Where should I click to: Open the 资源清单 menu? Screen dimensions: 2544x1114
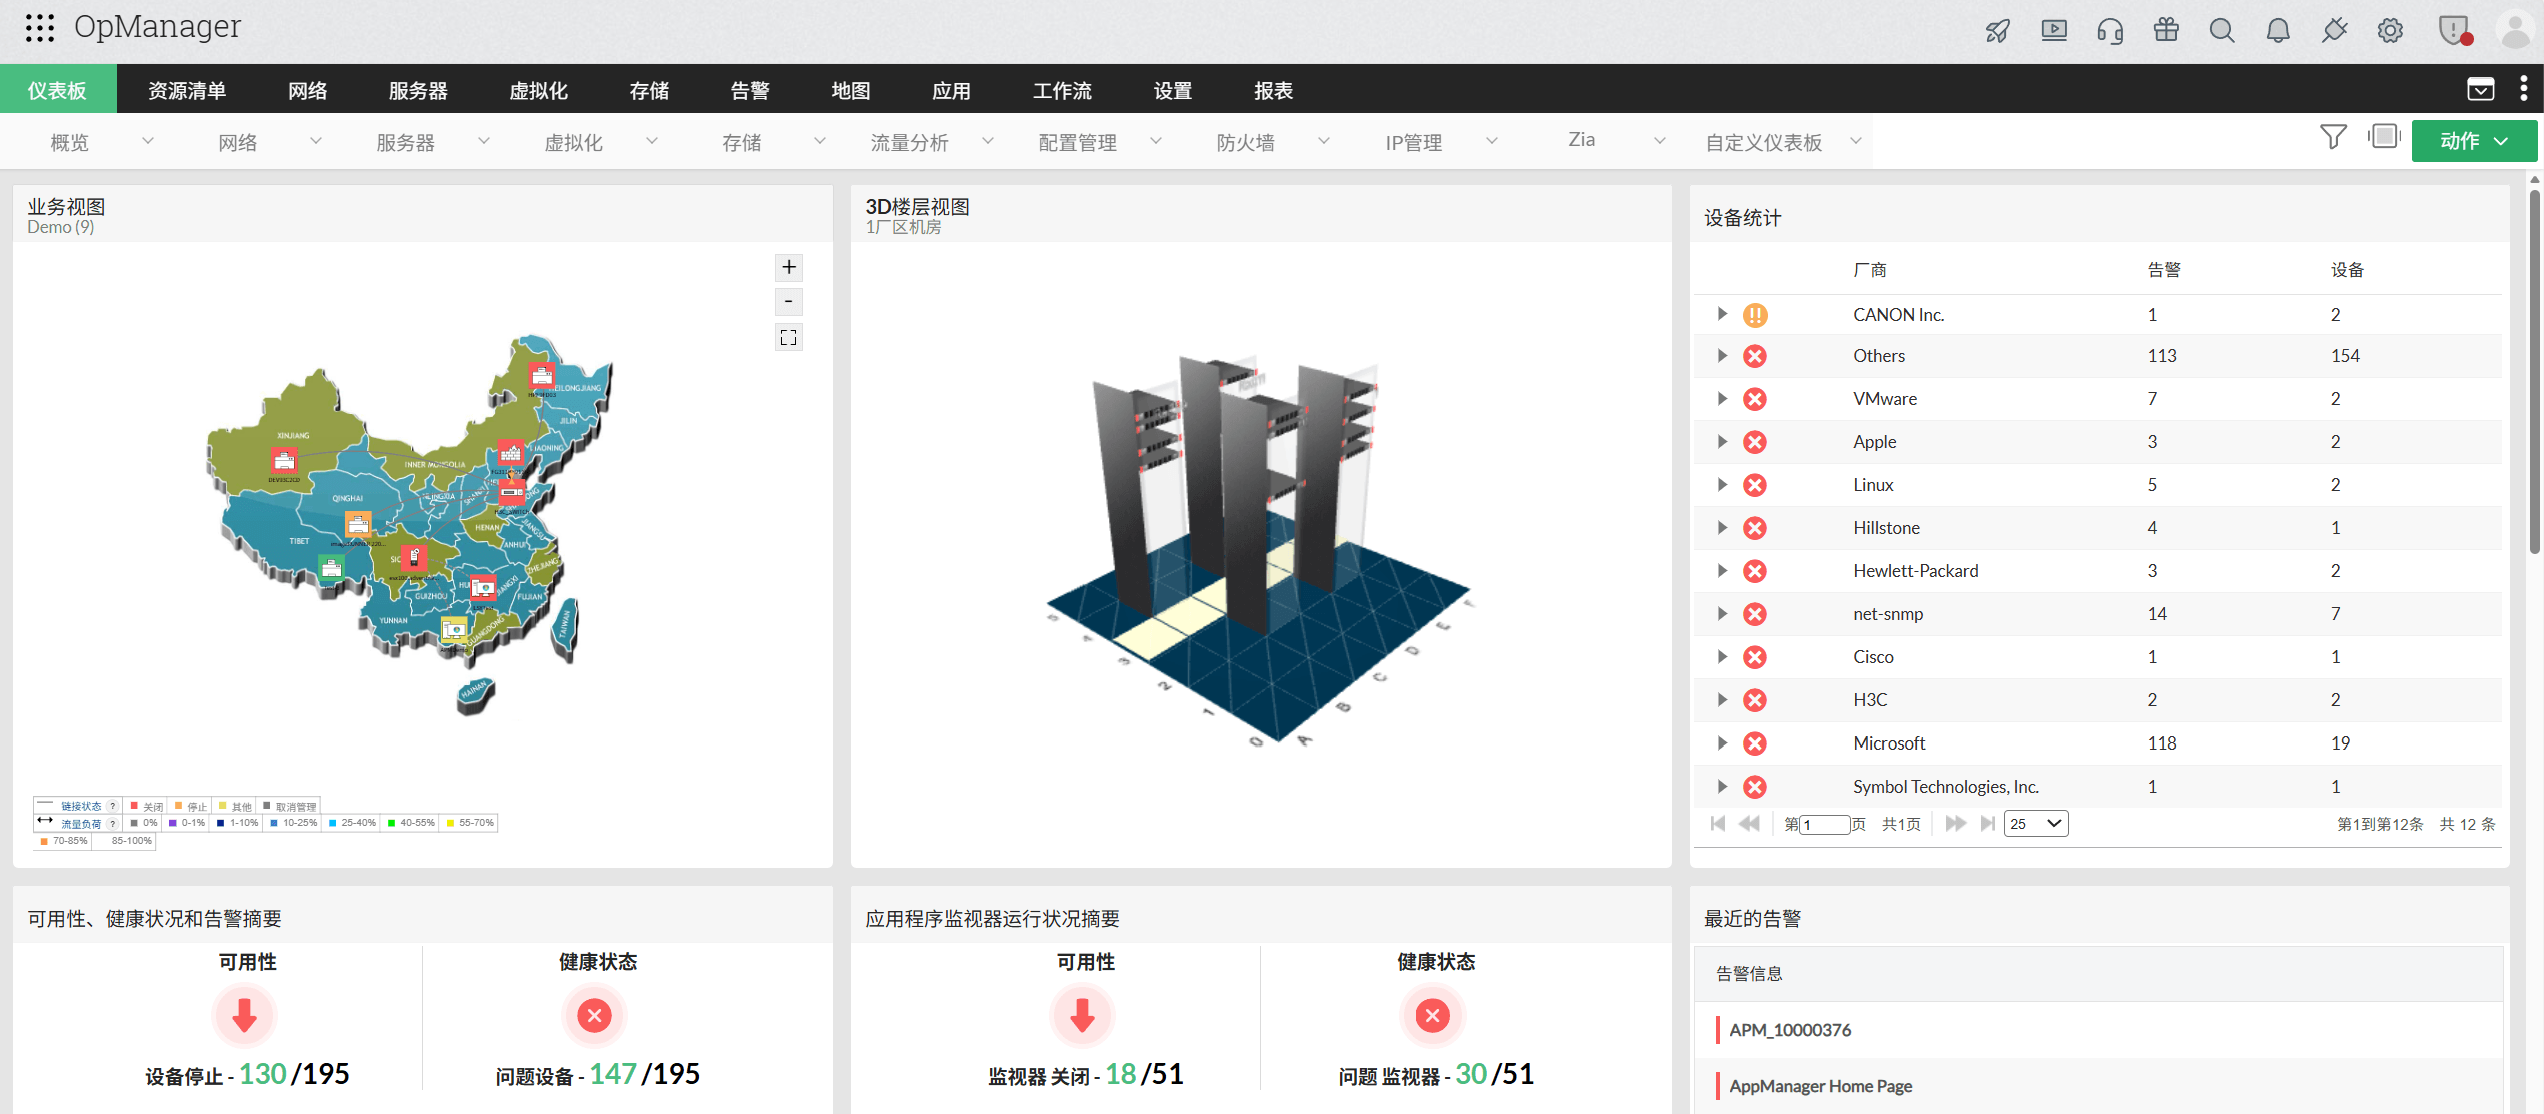point(187,90)
